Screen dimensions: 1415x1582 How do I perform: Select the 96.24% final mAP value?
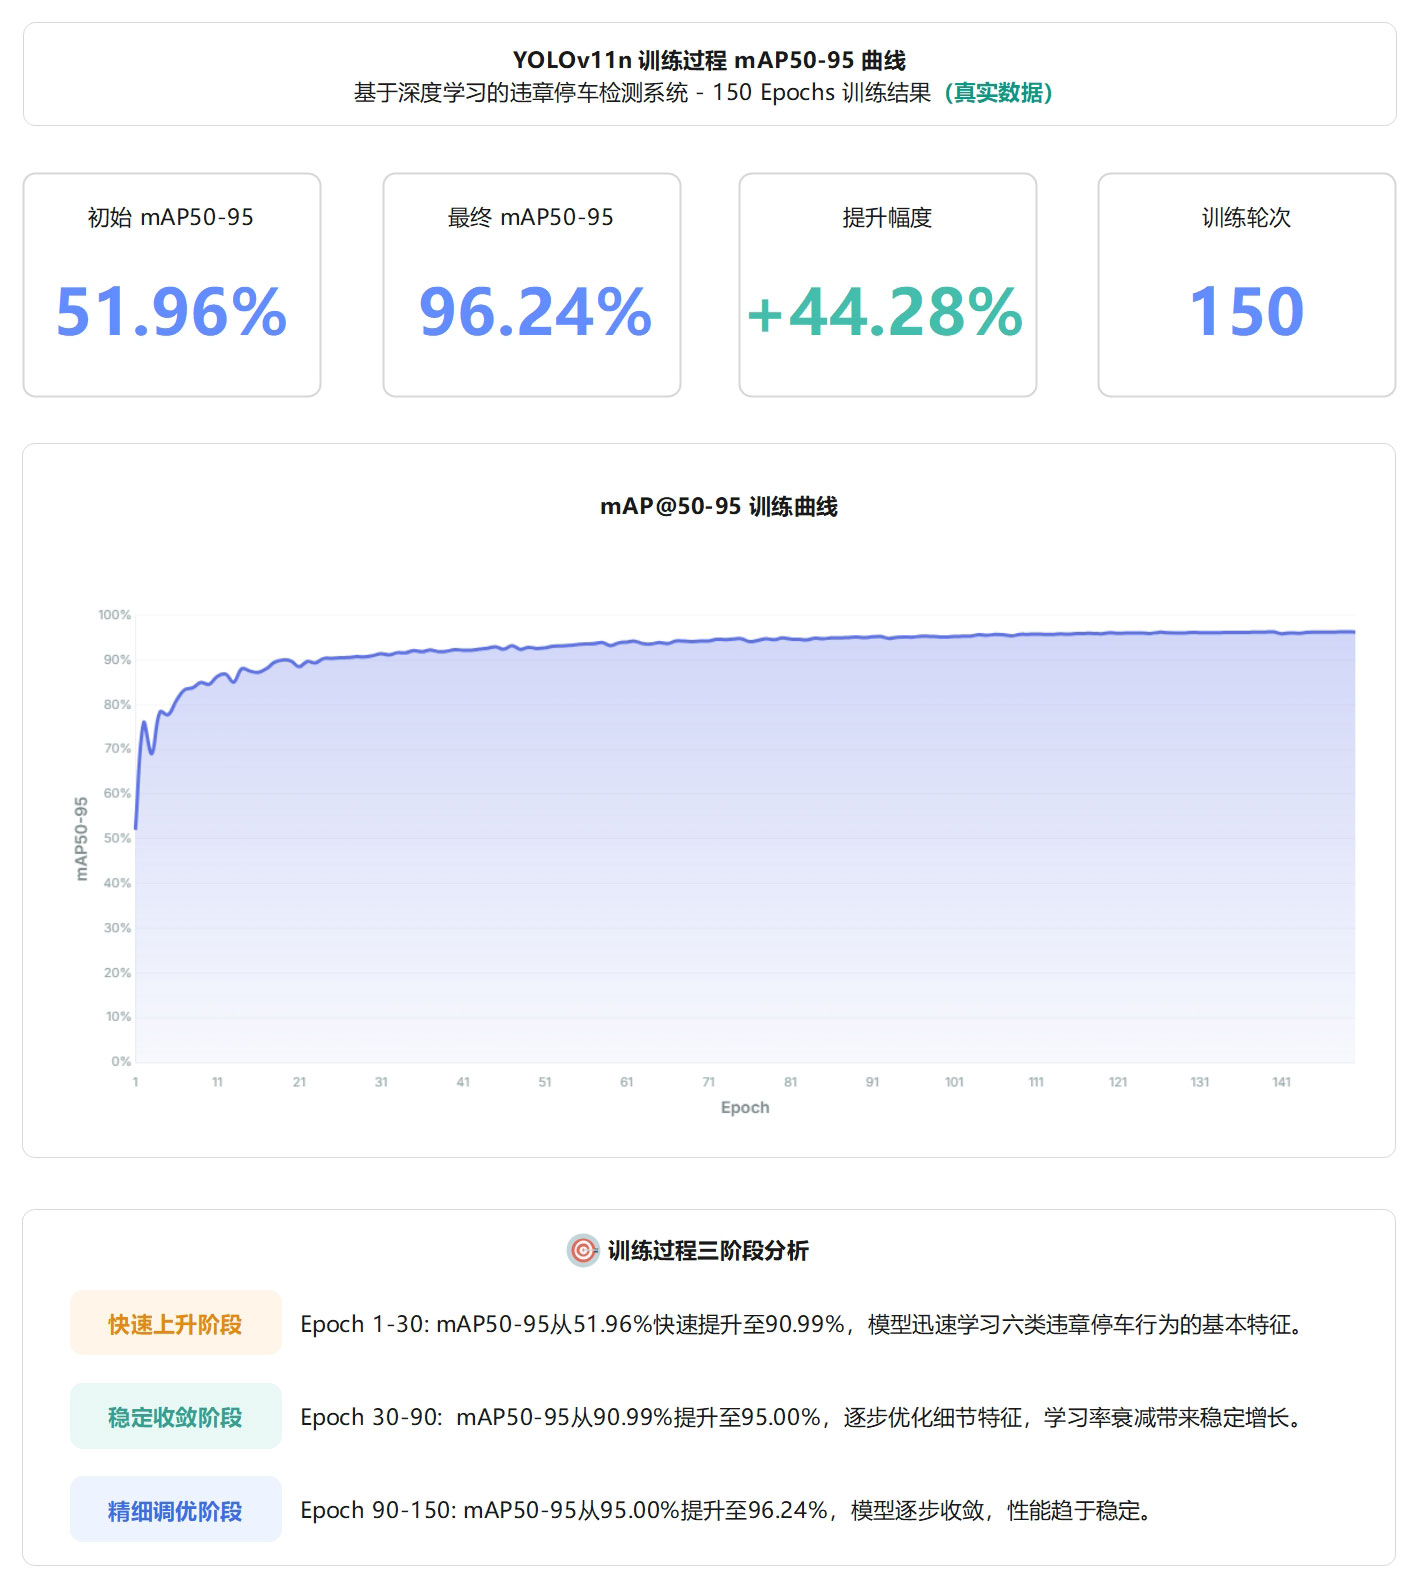point(535,312)
